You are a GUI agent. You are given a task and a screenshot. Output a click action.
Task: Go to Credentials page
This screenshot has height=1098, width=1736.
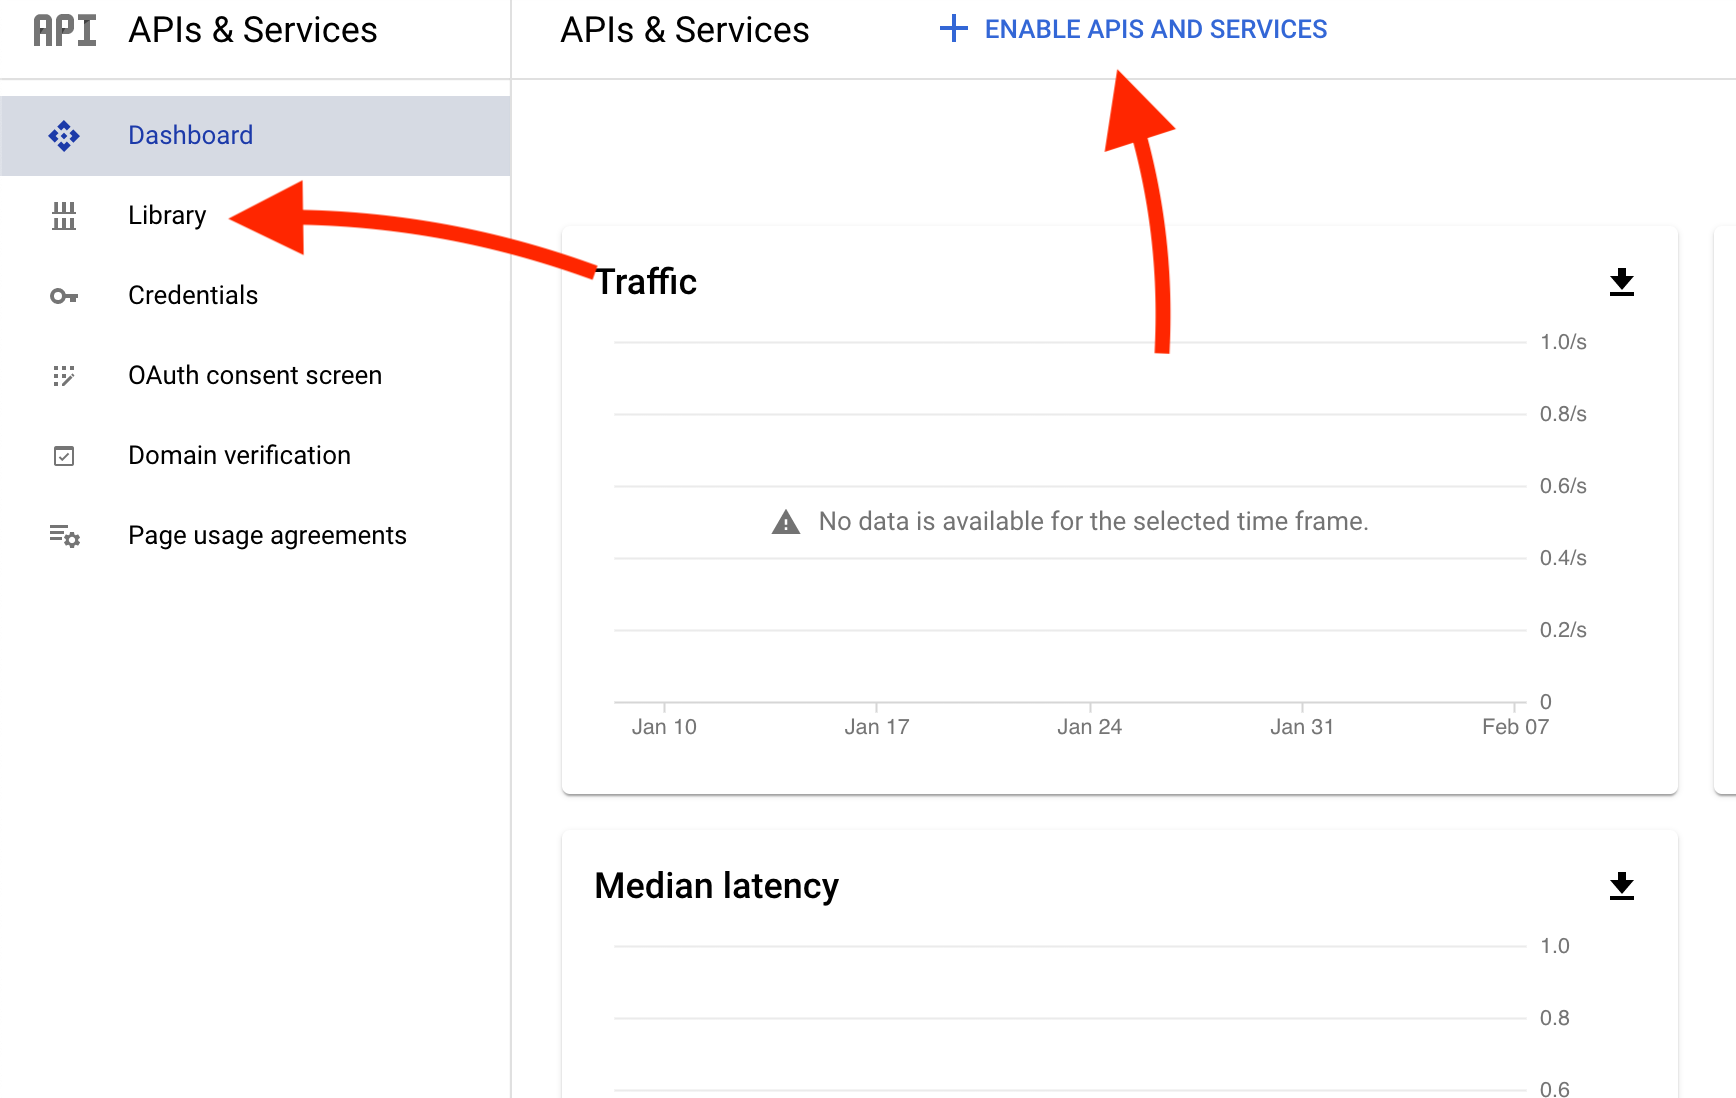point(255,296)
